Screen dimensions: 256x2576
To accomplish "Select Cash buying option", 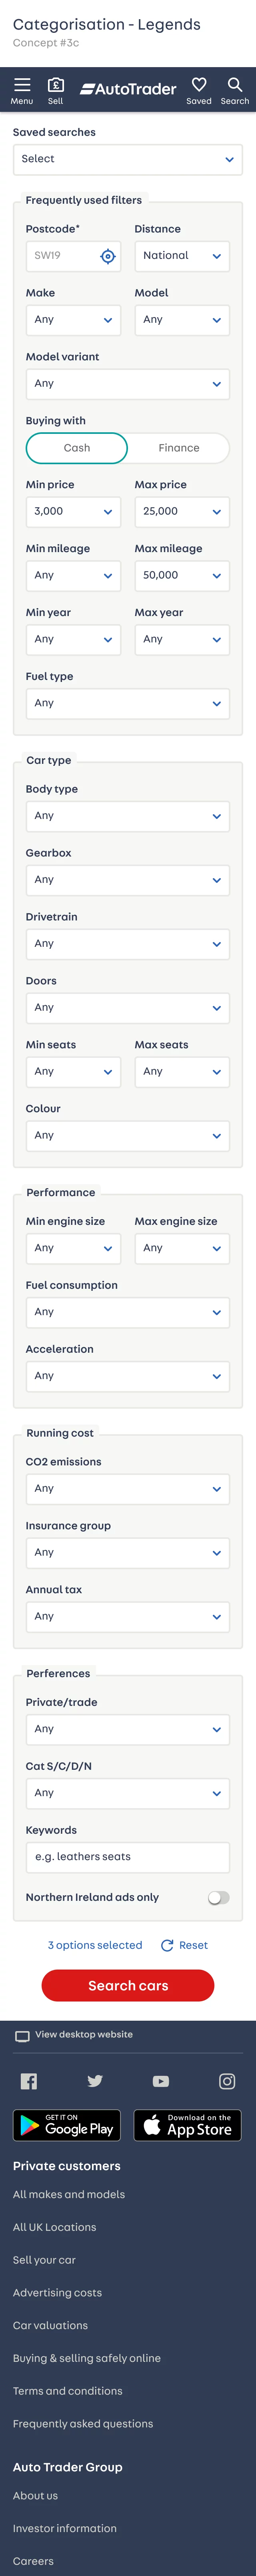I will [77, 448].
